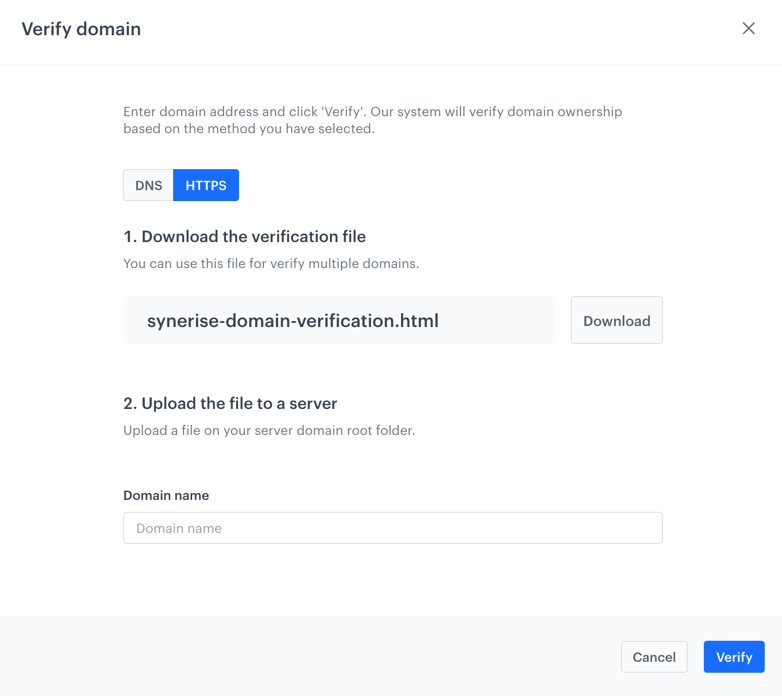
Task: Click the bold 'Domain name' field label
Action: (166, 496)
